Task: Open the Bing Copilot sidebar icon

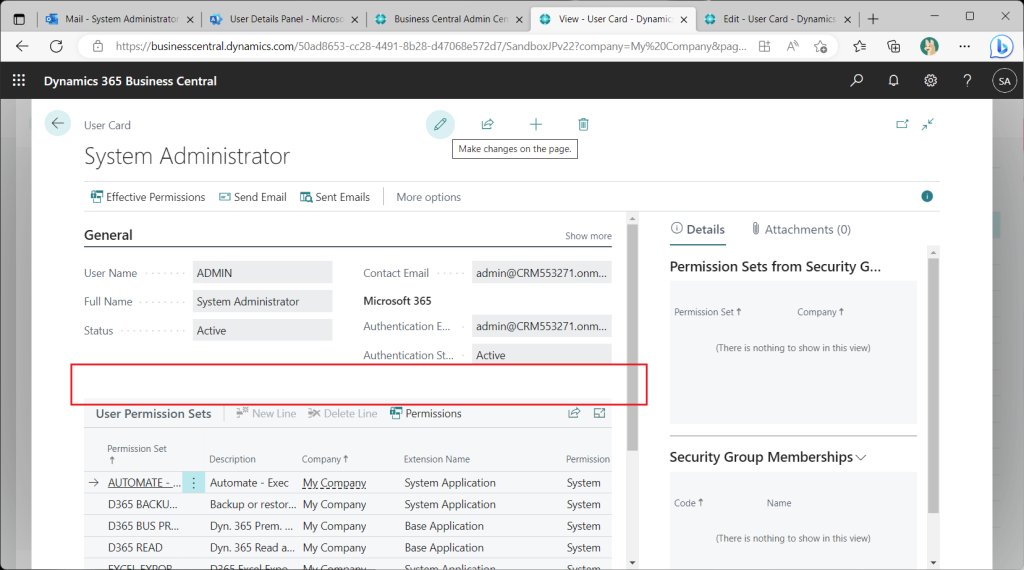Action: [x=1001, y=46]
